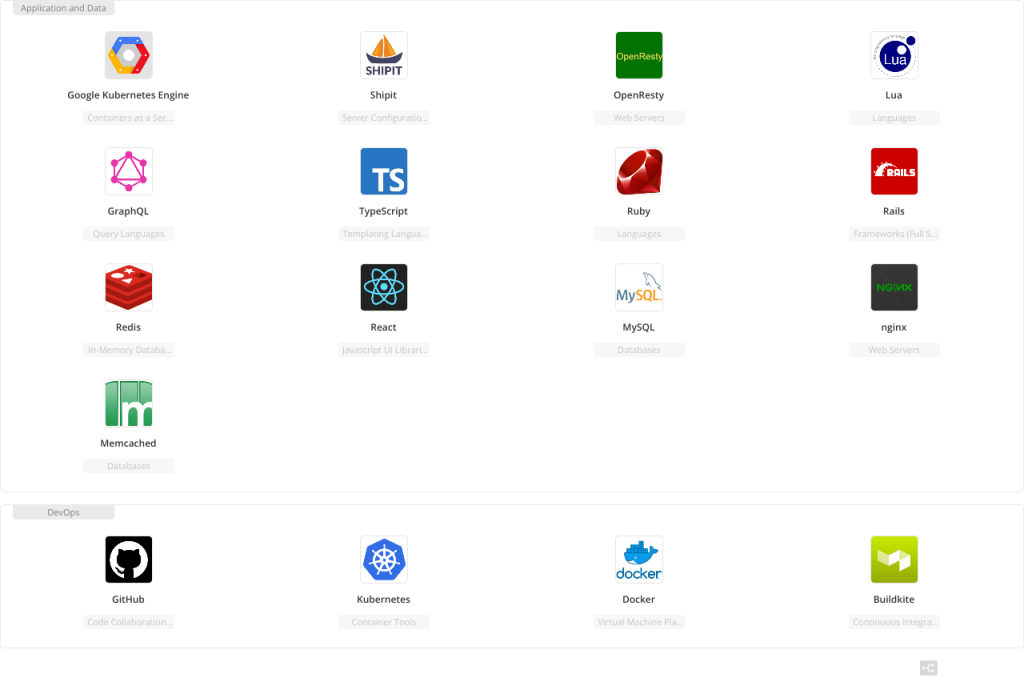Image resolution: width=1024 pixels, height=686 pixels.
Task: Click the 'Server Configuratio...' category tag
Action: tap(384, 118)
